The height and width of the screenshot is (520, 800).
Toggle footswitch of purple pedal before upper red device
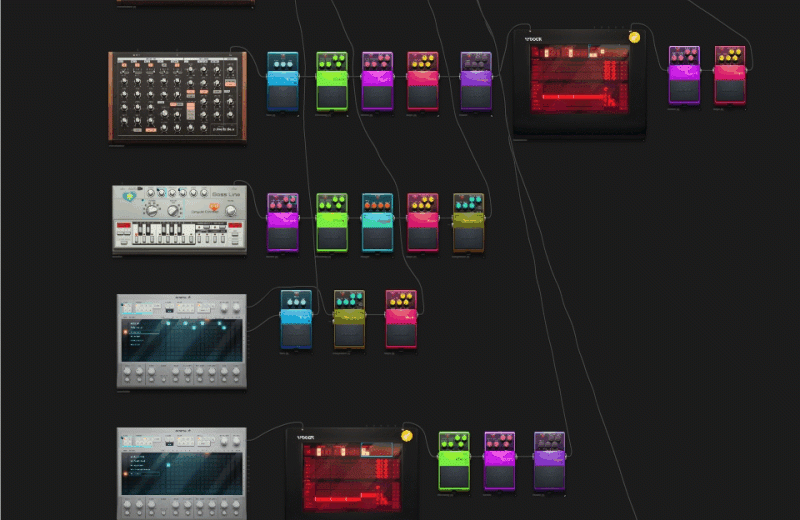coord(476,97)
